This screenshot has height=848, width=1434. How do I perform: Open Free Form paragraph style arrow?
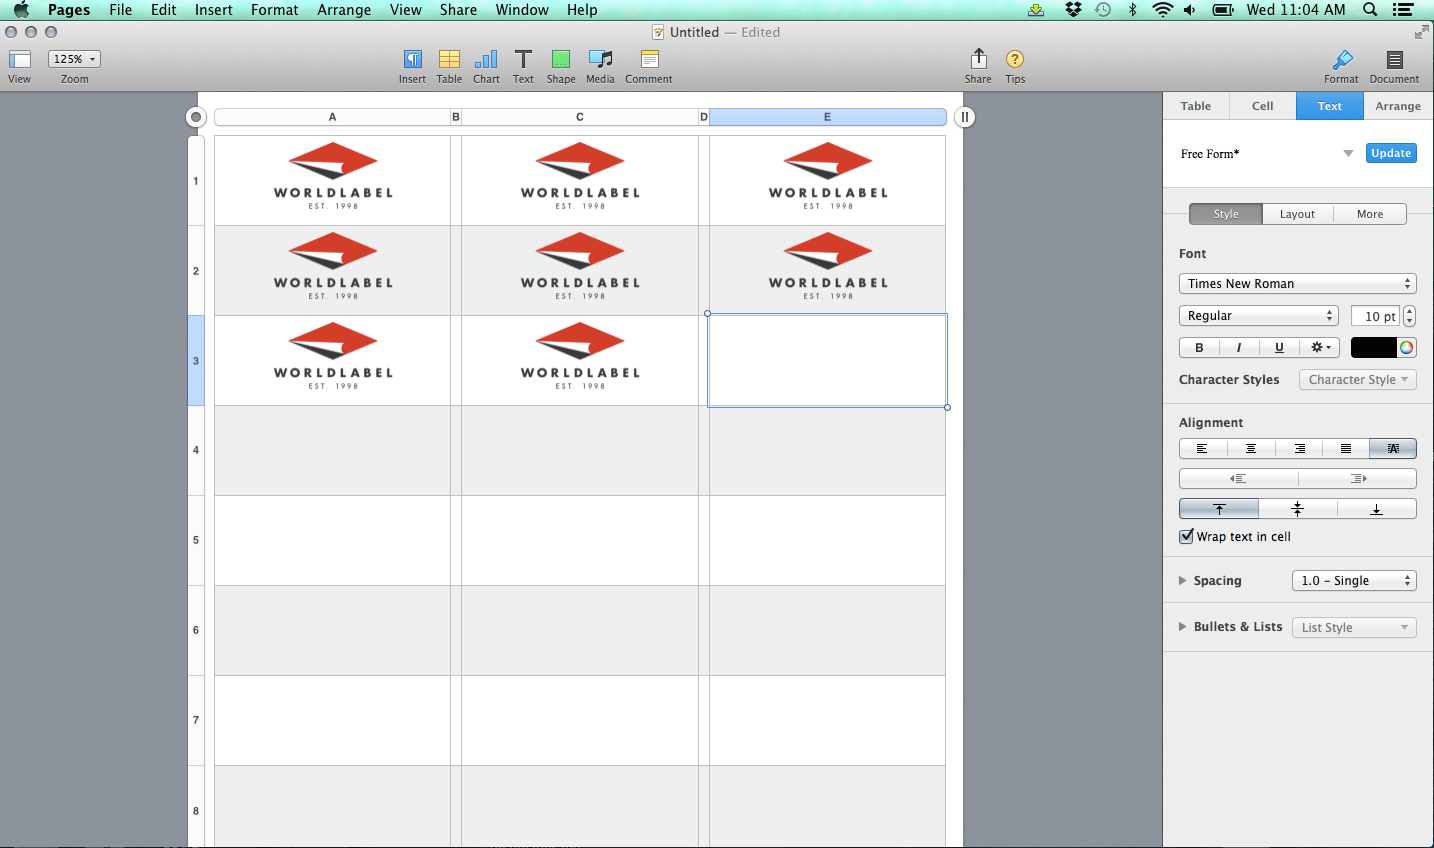1348,153
